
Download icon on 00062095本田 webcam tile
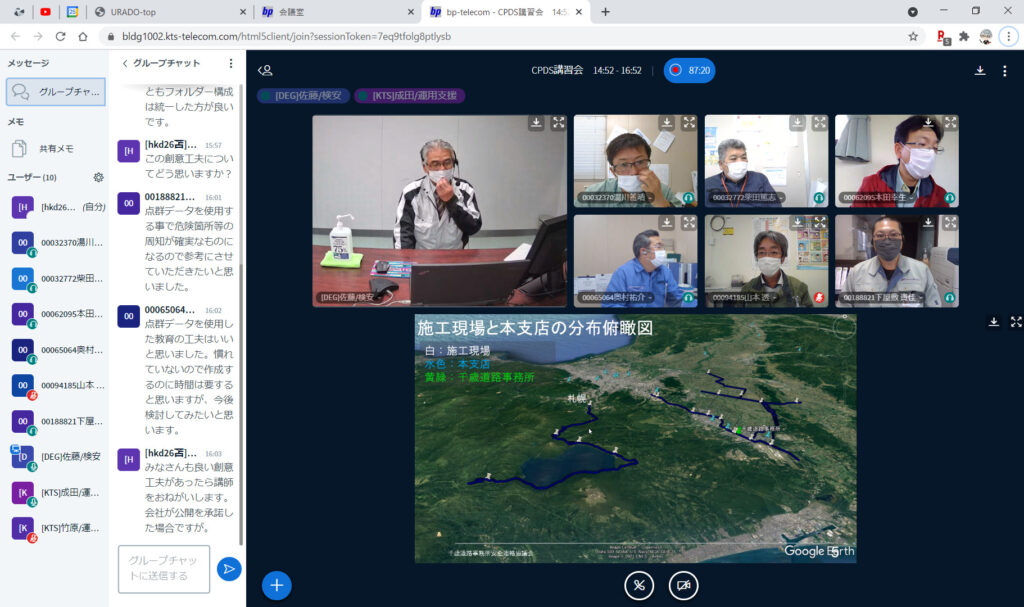click(928, 123)
